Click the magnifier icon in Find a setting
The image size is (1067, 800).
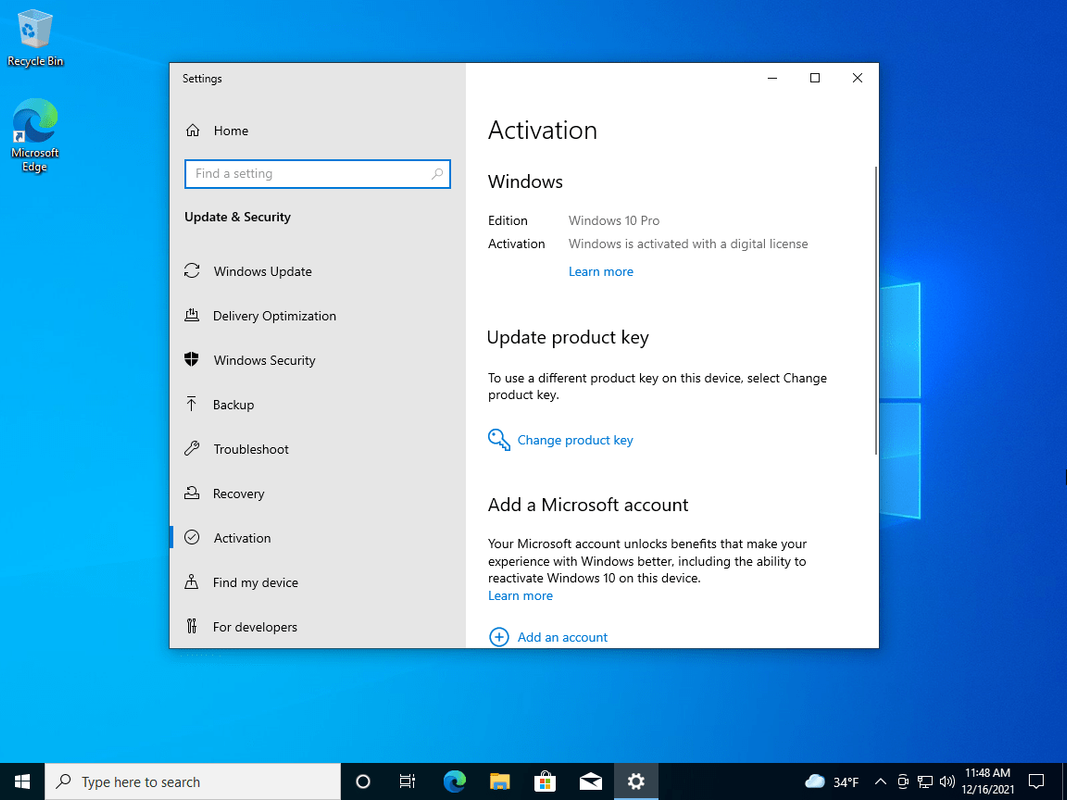[437, 173]
